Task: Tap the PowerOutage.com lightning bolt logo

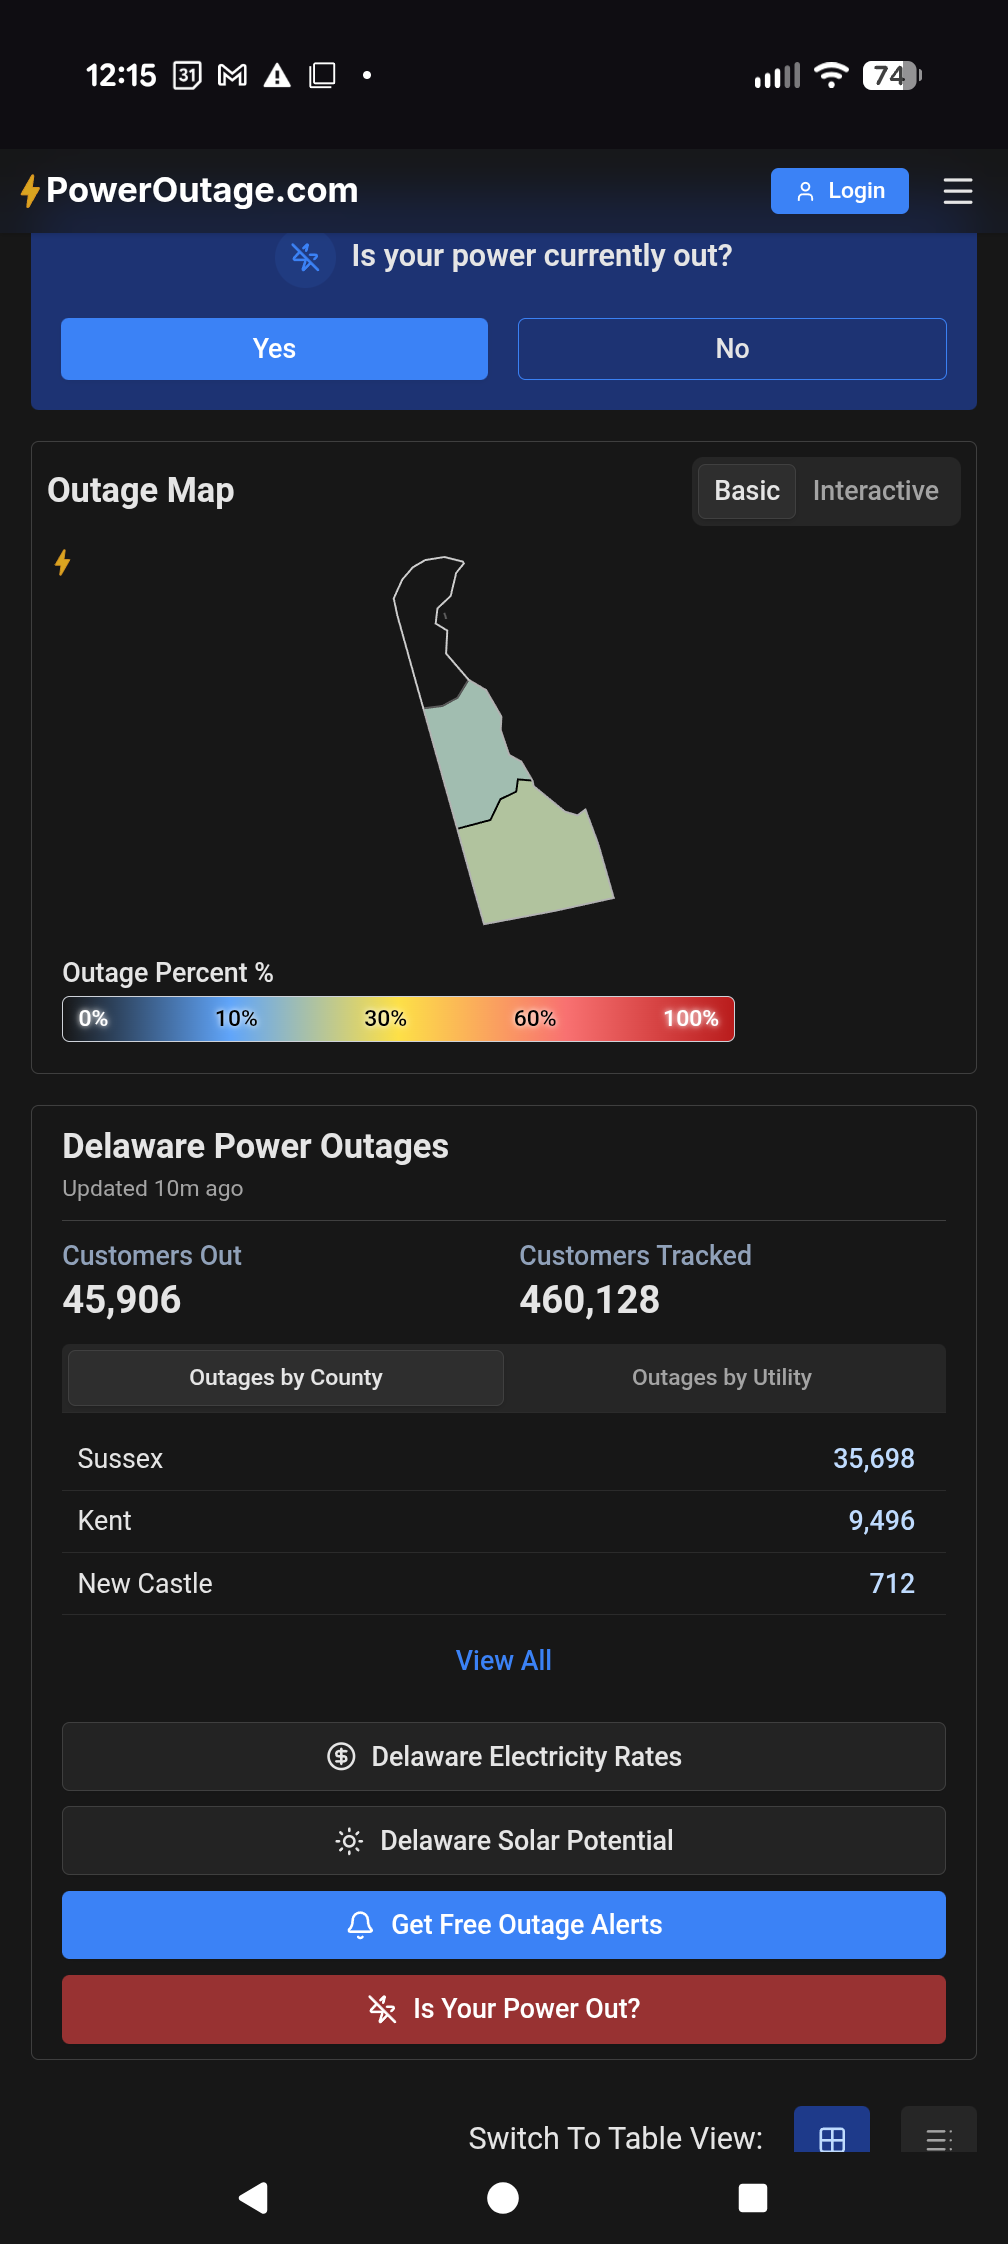Action: (x=31, y=191)
